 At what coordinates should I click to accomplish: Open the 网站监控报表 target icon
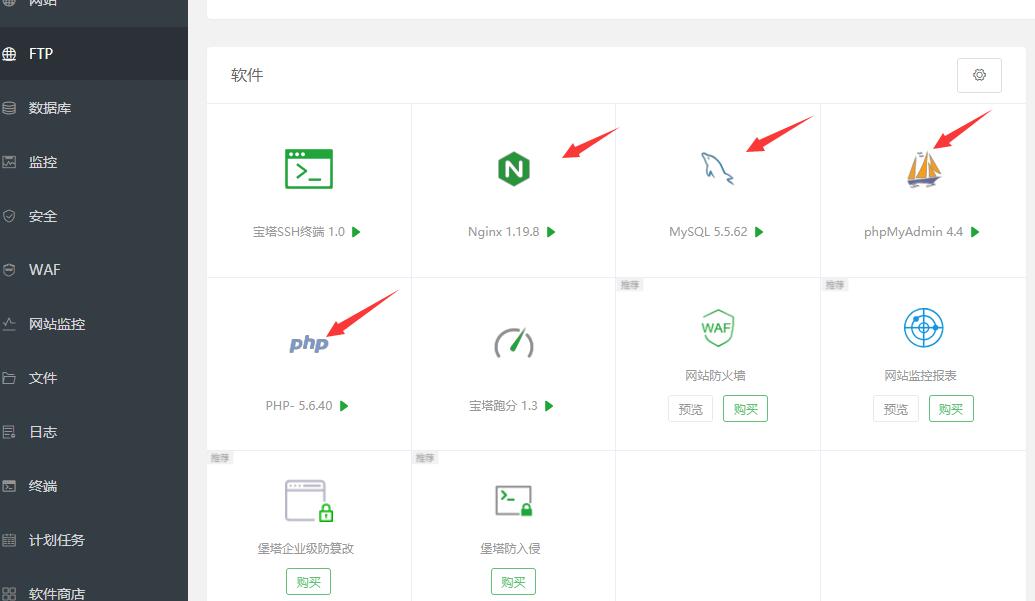click(923, 327)
